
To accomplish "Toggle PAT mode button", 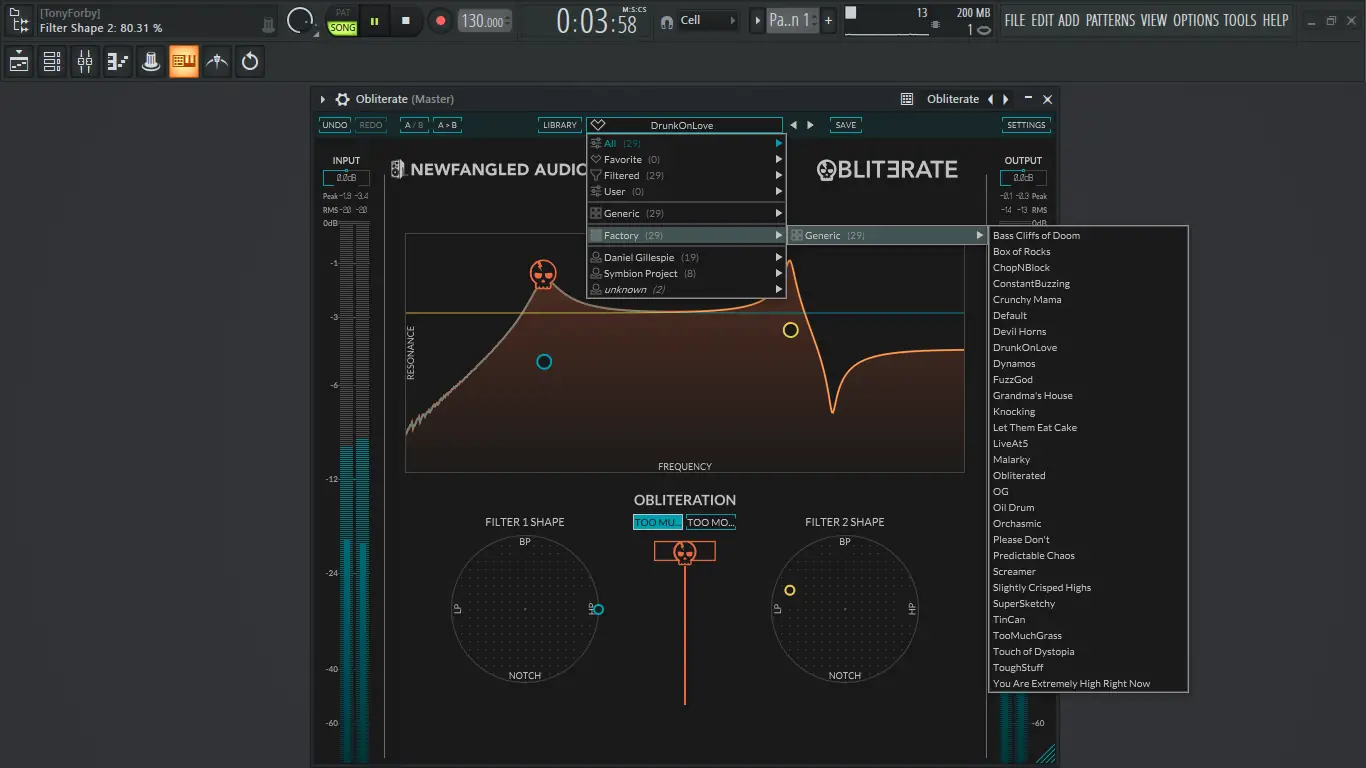I will click(343, 13).
